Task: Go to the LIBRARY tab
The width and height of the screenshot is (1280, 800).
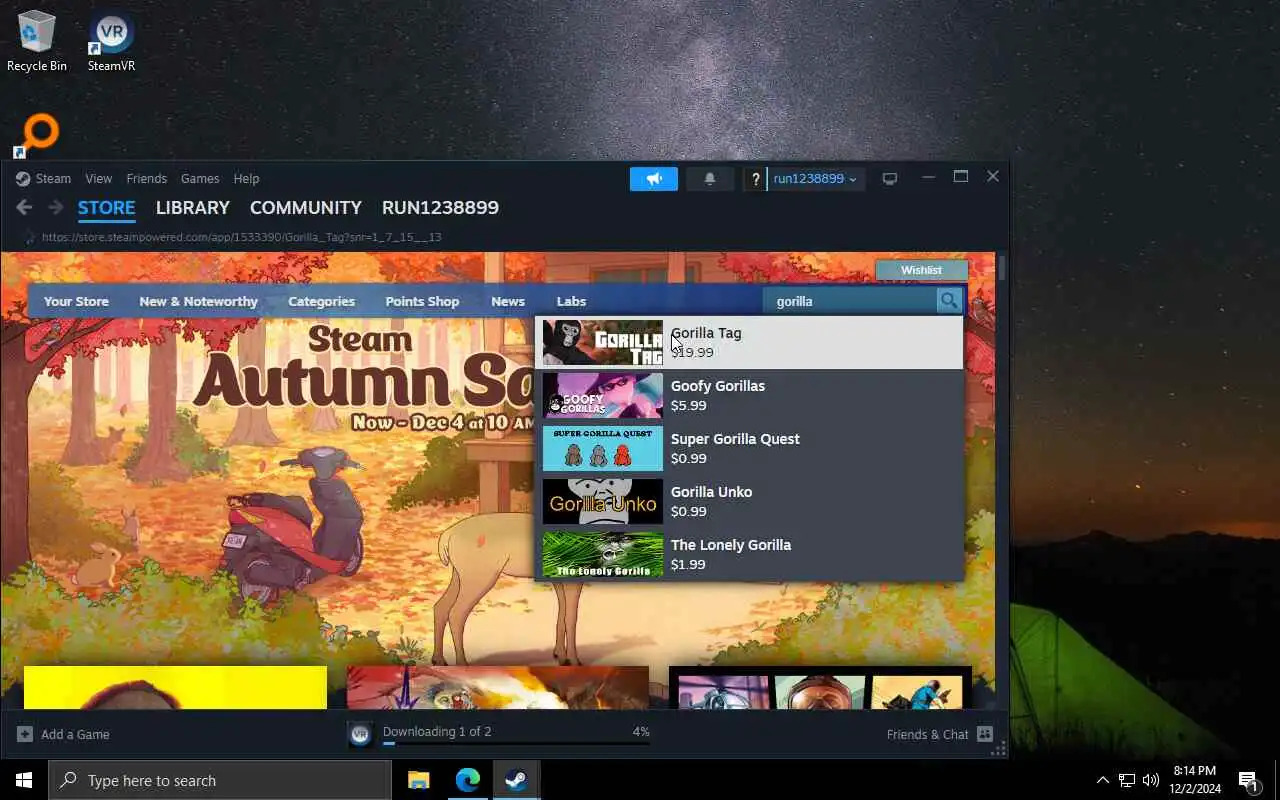Action: [x=193, y=207]
